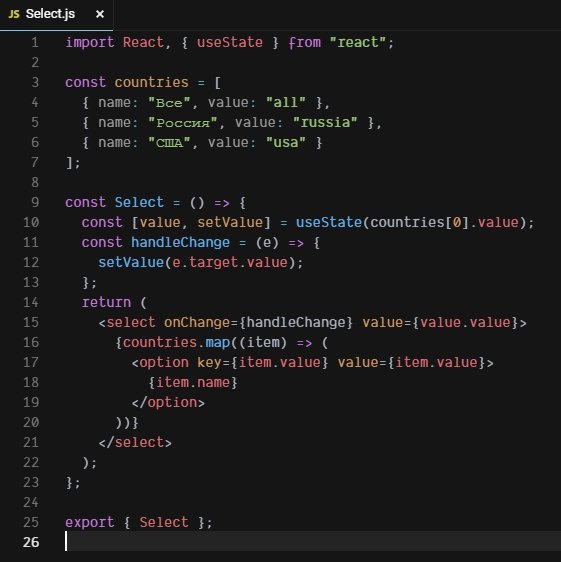Image resolution: width=561 pixels, height=562 pixels.
Task: Click "Select" in the export statement
Action: [x=164, y=523]
